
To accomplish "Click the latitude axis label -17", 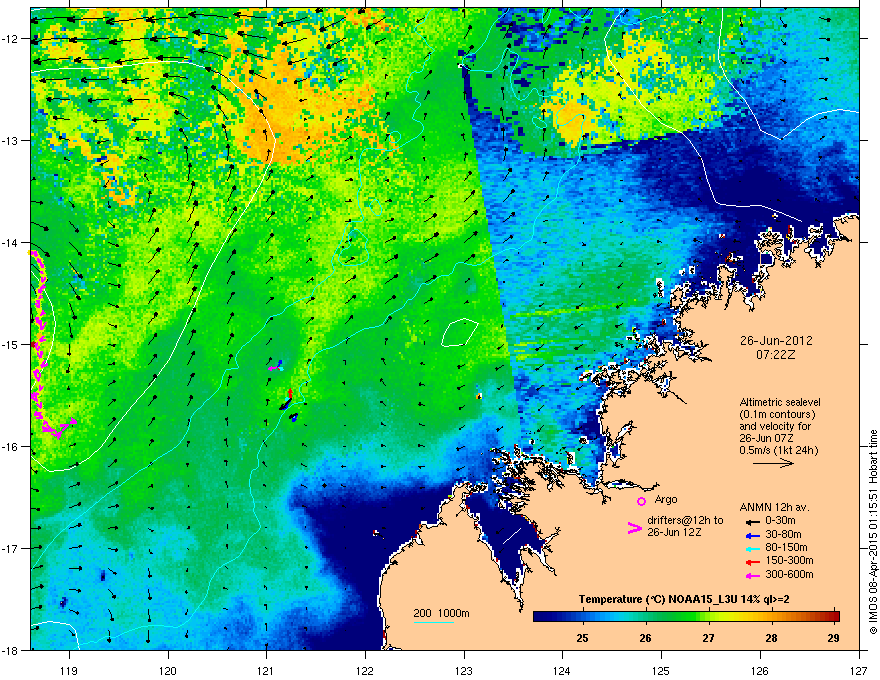I will click(11, 548).
